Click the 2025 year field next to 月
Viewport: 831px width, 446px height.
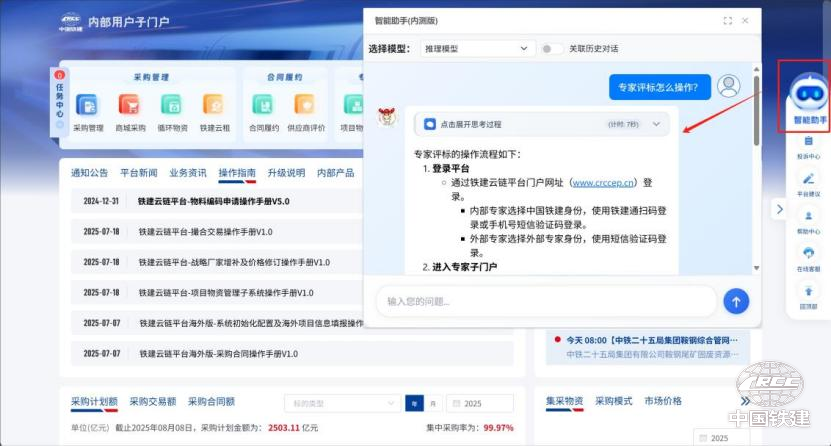[x=480, y=404]
